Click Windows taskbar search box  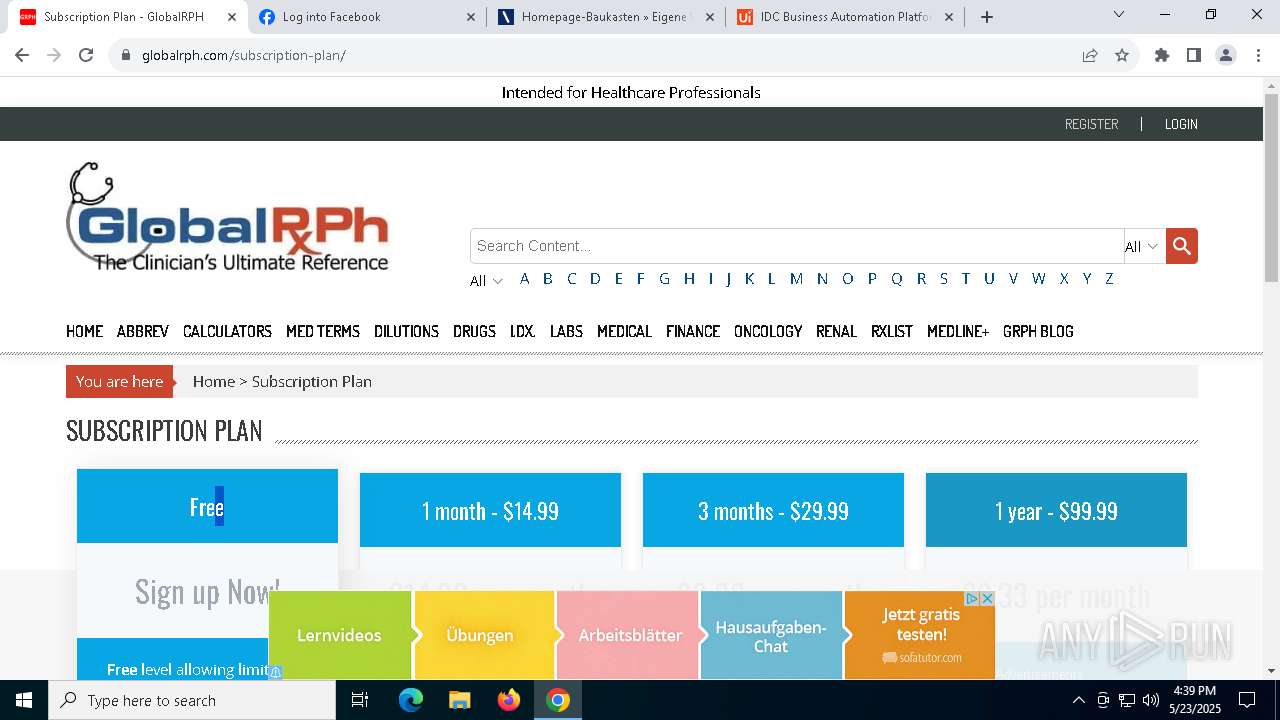(x=192, y=700)
